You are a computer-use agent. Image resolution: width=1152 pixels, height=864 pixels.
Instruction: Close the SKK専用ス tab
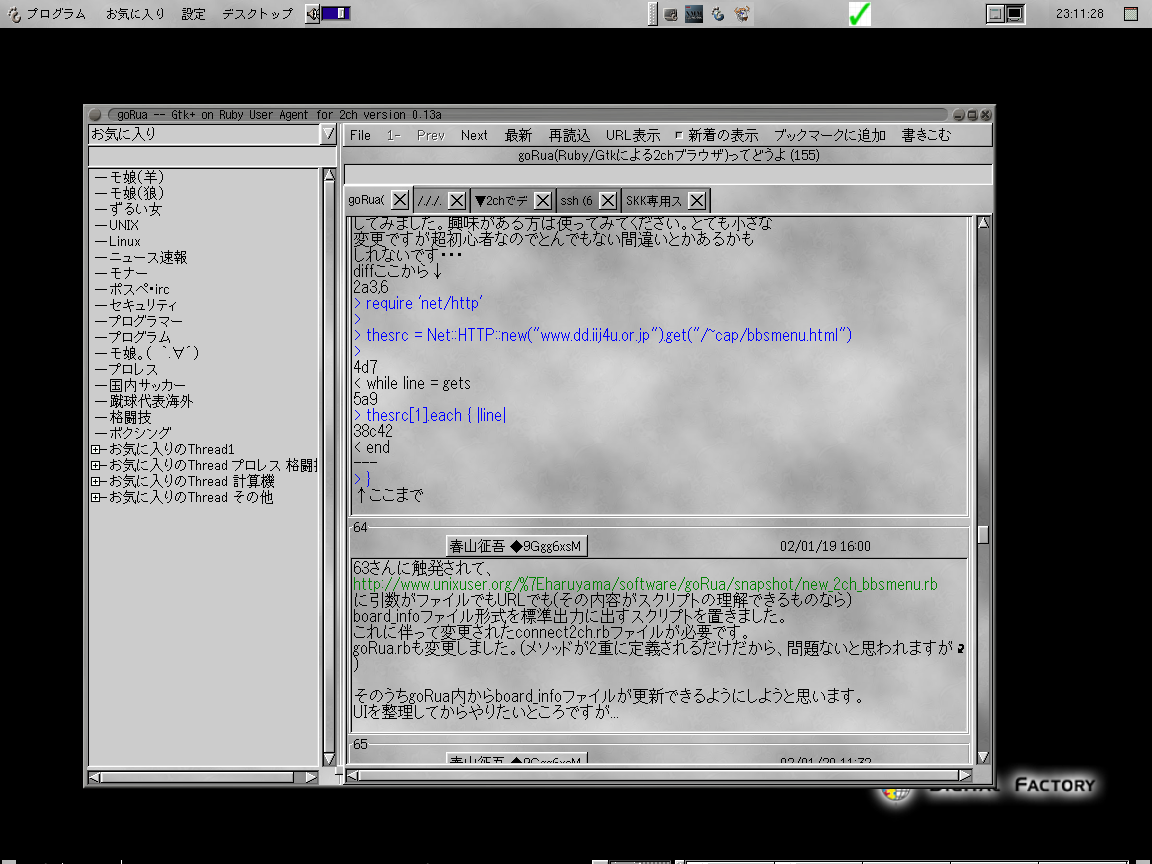click(x=697, y=201)
